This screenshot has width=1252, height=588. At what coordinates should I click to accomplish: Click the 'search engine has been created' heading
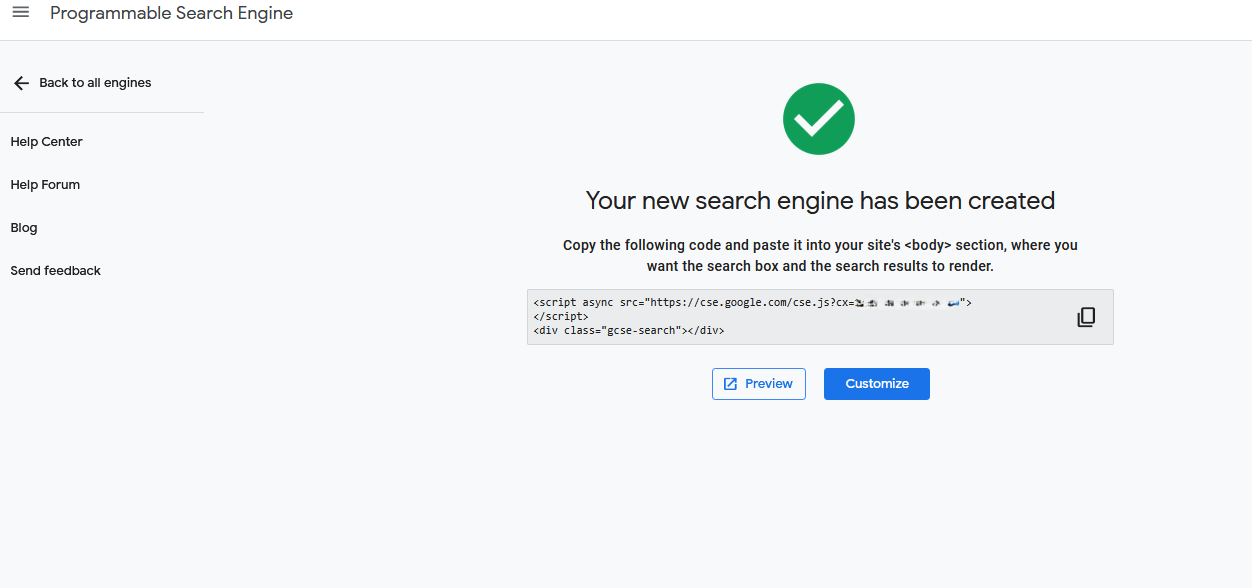click(x=820, y=201)
